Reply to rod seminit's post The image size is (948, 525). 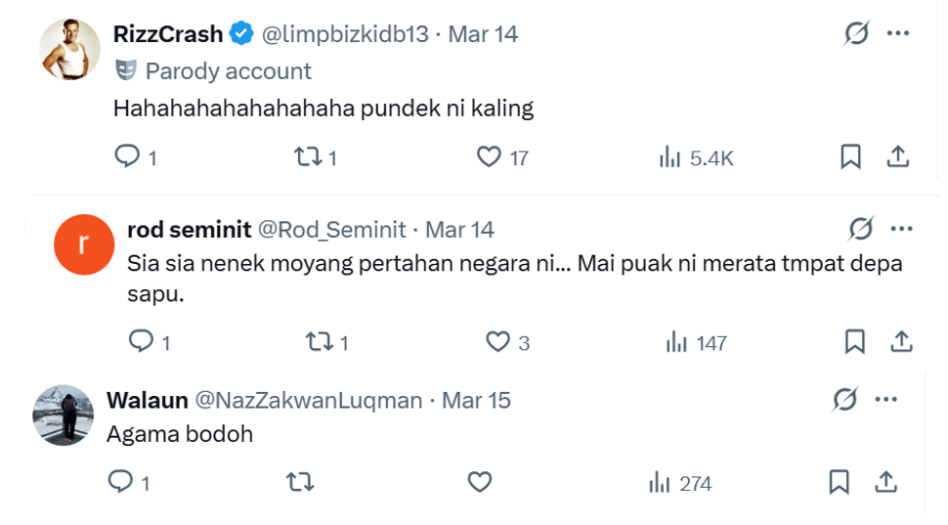(140, 342)
